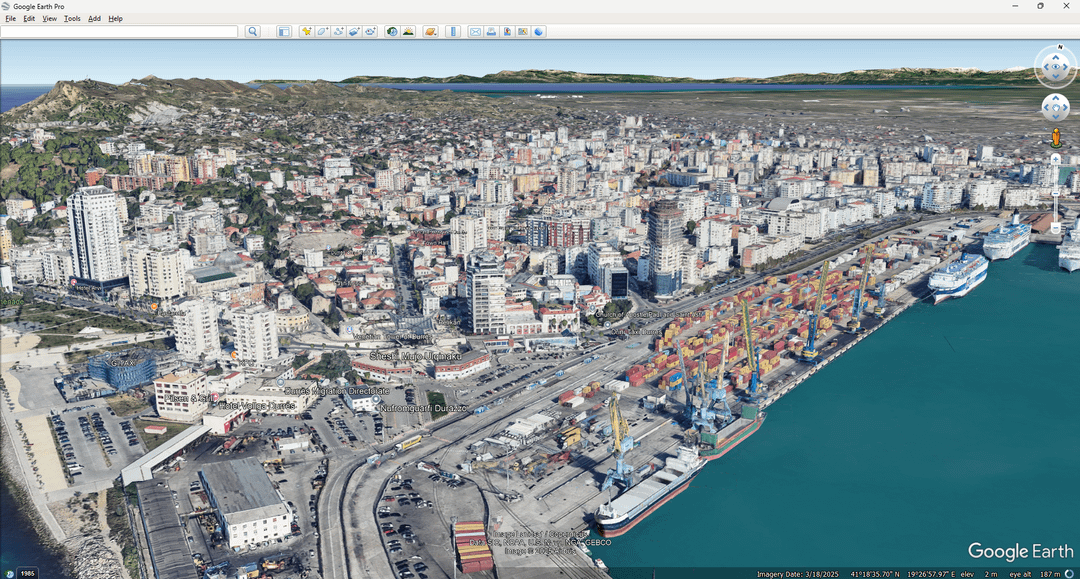Click the Print toolbar icon

click(491, 32)
